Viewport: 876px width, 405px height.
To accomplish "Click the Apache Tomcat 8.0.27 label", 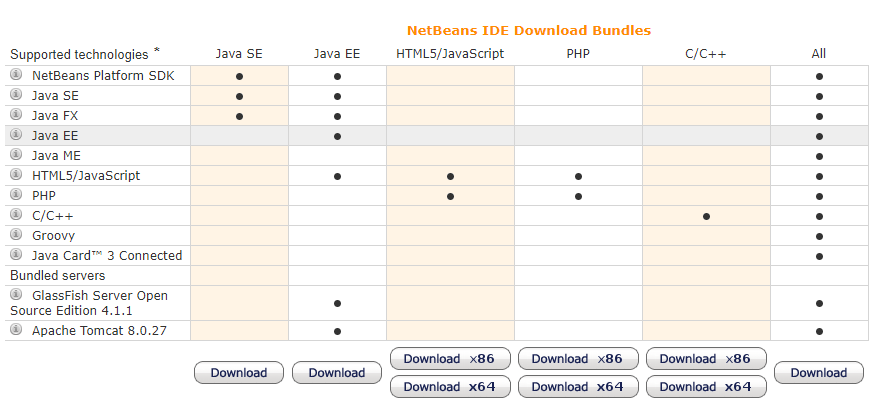I will click(x=99, y=331).
